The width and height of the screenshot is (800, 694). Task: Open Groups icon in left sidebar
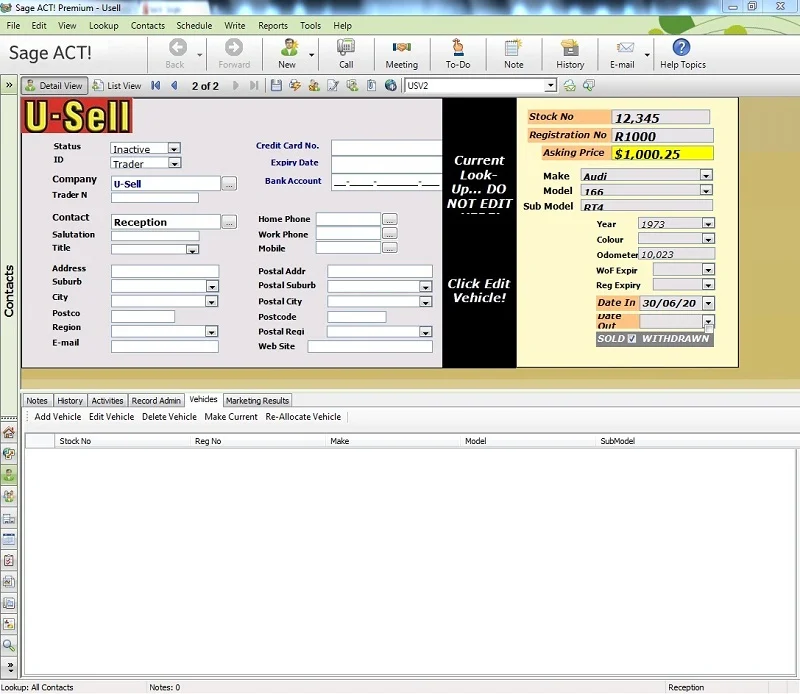coord(9,496)
